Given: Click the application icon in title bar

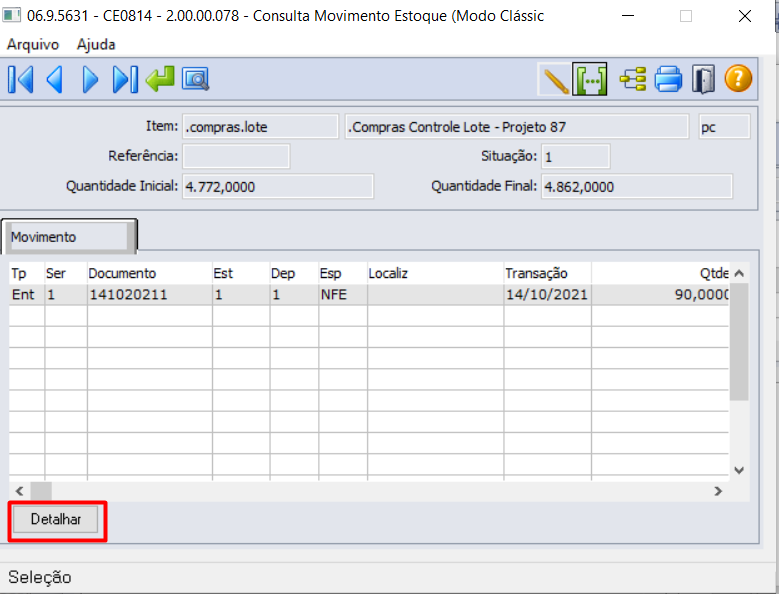Looking at the screenshot, I should click(x=11, y=15).
